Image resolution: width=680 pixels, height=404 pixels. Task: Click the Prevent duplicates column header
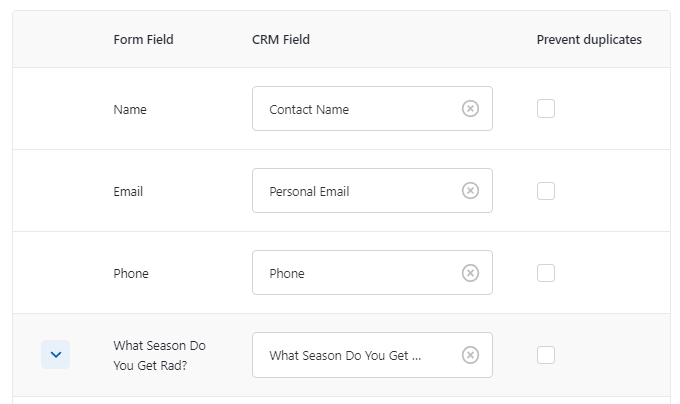pyautogui.click(x=589, y=40)
